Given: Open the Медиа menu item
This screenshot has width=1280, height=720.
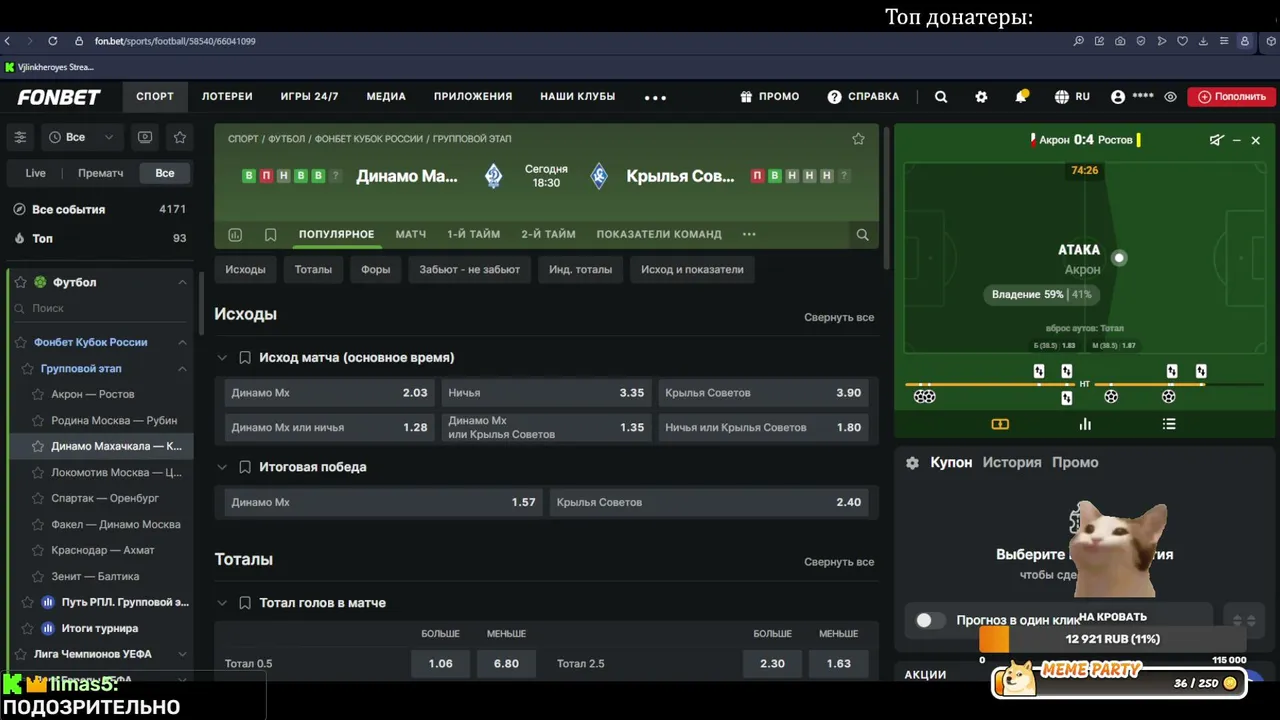Looking at the screenshot, I should (x=386, y=97).
